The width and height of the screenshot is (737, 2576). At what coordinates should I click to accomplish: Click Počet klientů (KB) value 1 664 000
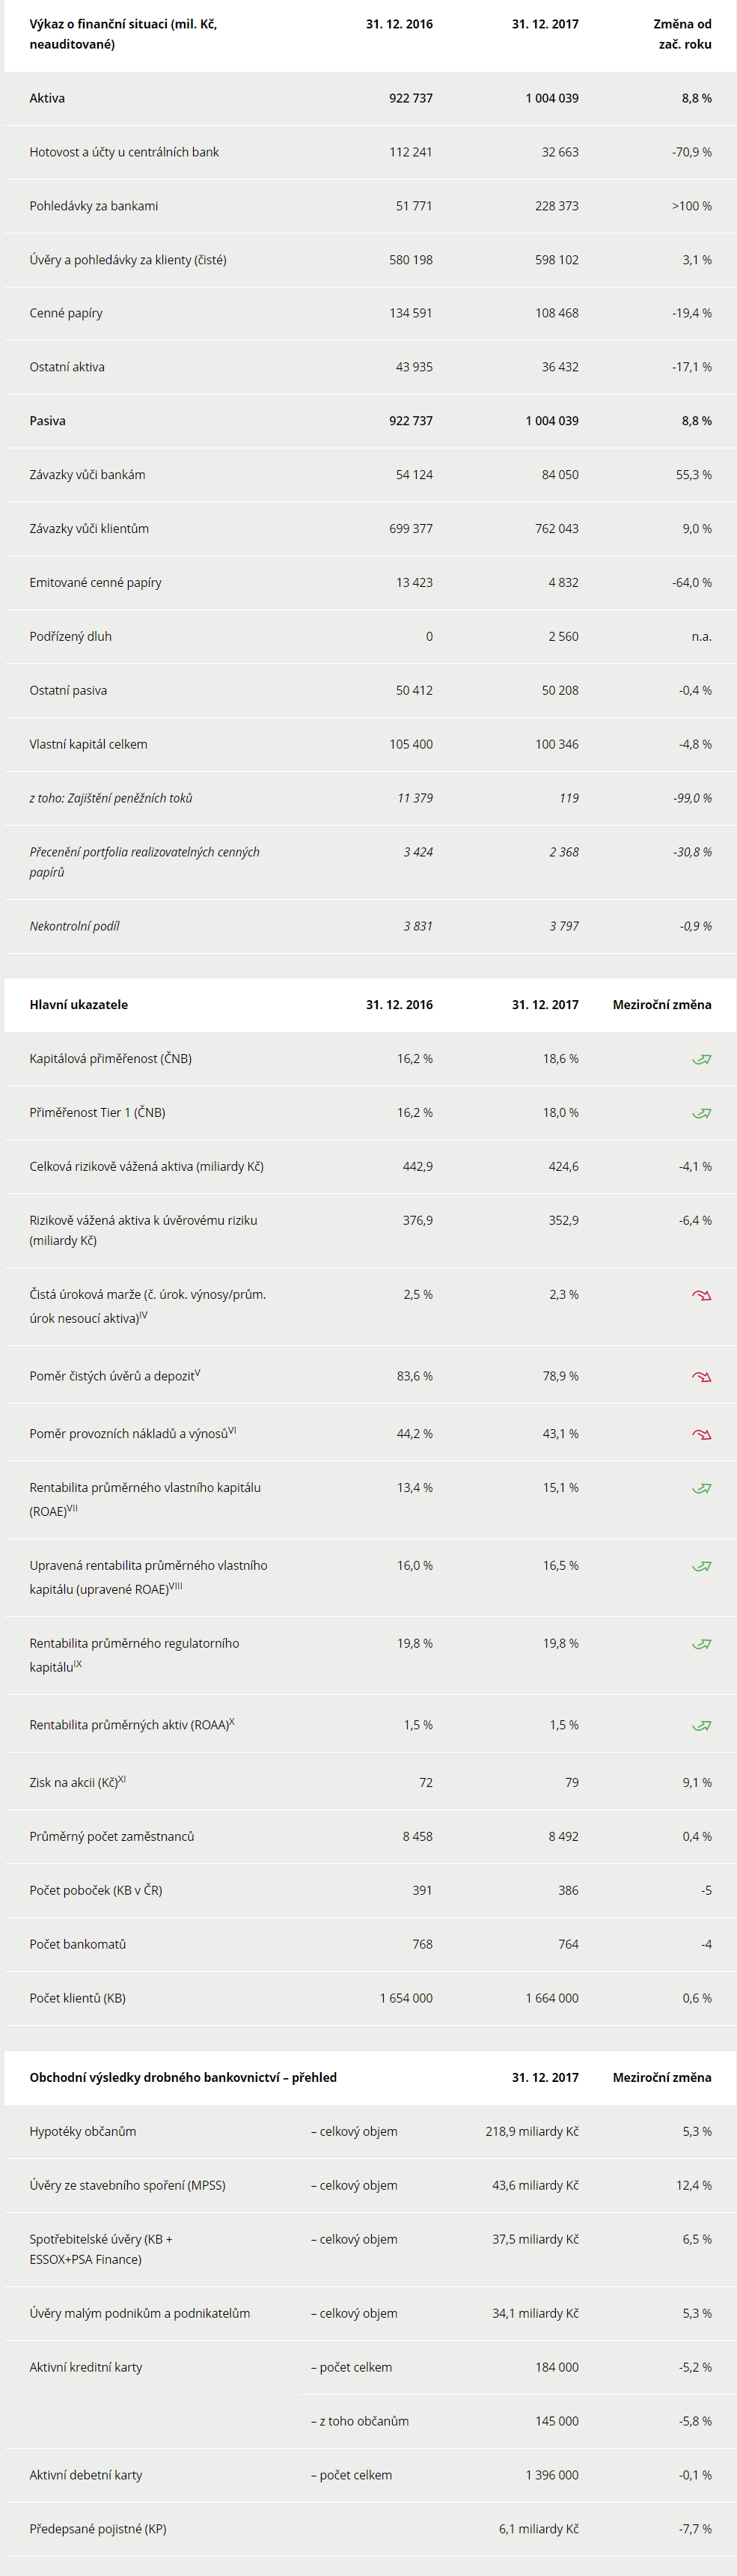pos(552,1998)
